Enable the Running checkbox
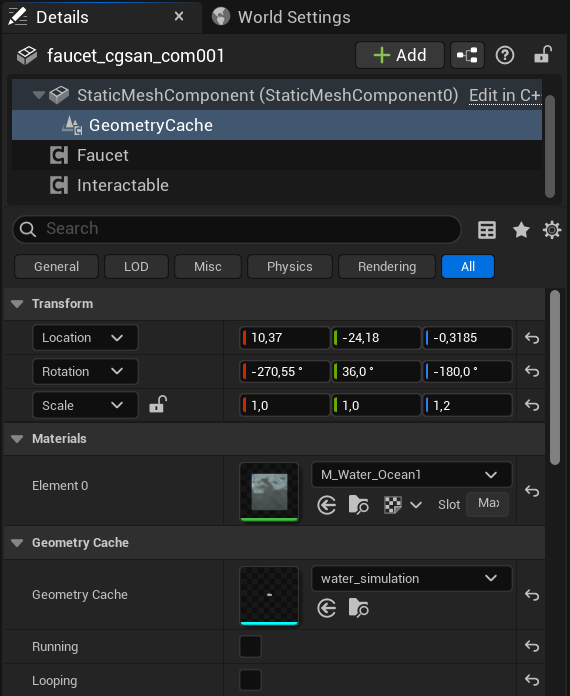Screen dimensions: 570x696 point(250,647)
